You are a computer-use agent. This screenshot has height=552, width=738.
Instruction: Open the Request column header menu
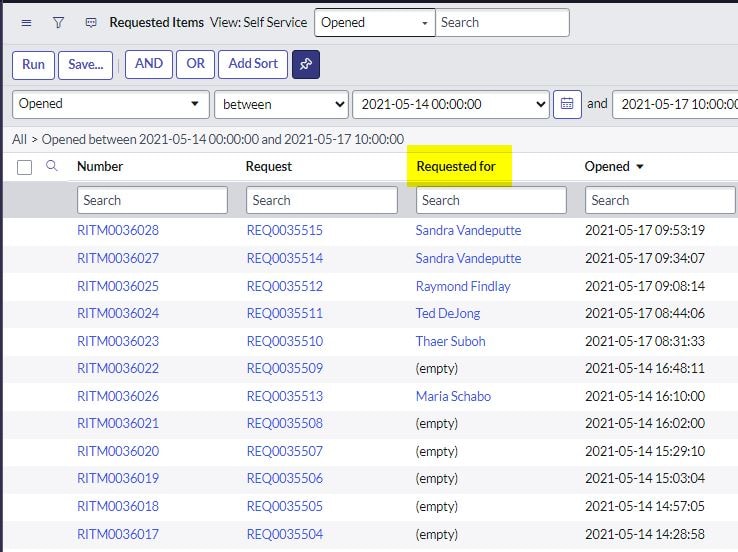coord(269,167)
